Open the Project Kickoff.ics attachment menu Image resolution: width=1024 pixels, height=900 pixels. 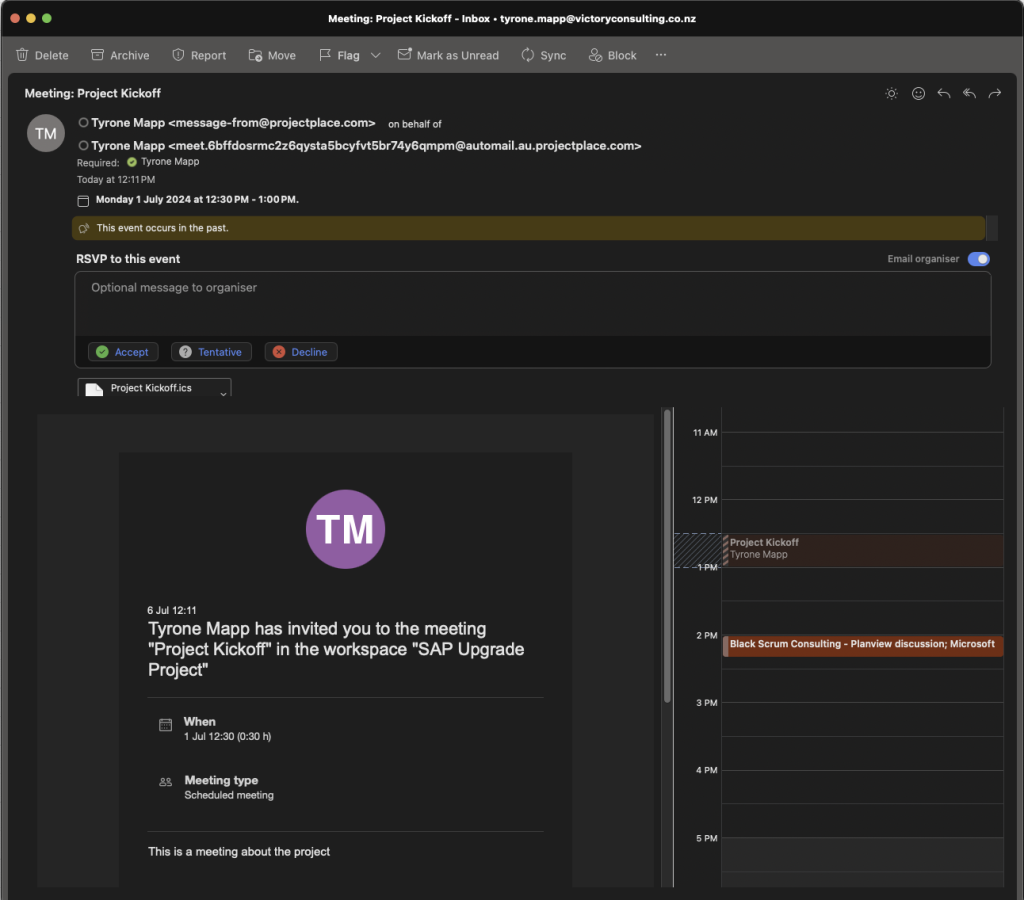click(223, 393)
